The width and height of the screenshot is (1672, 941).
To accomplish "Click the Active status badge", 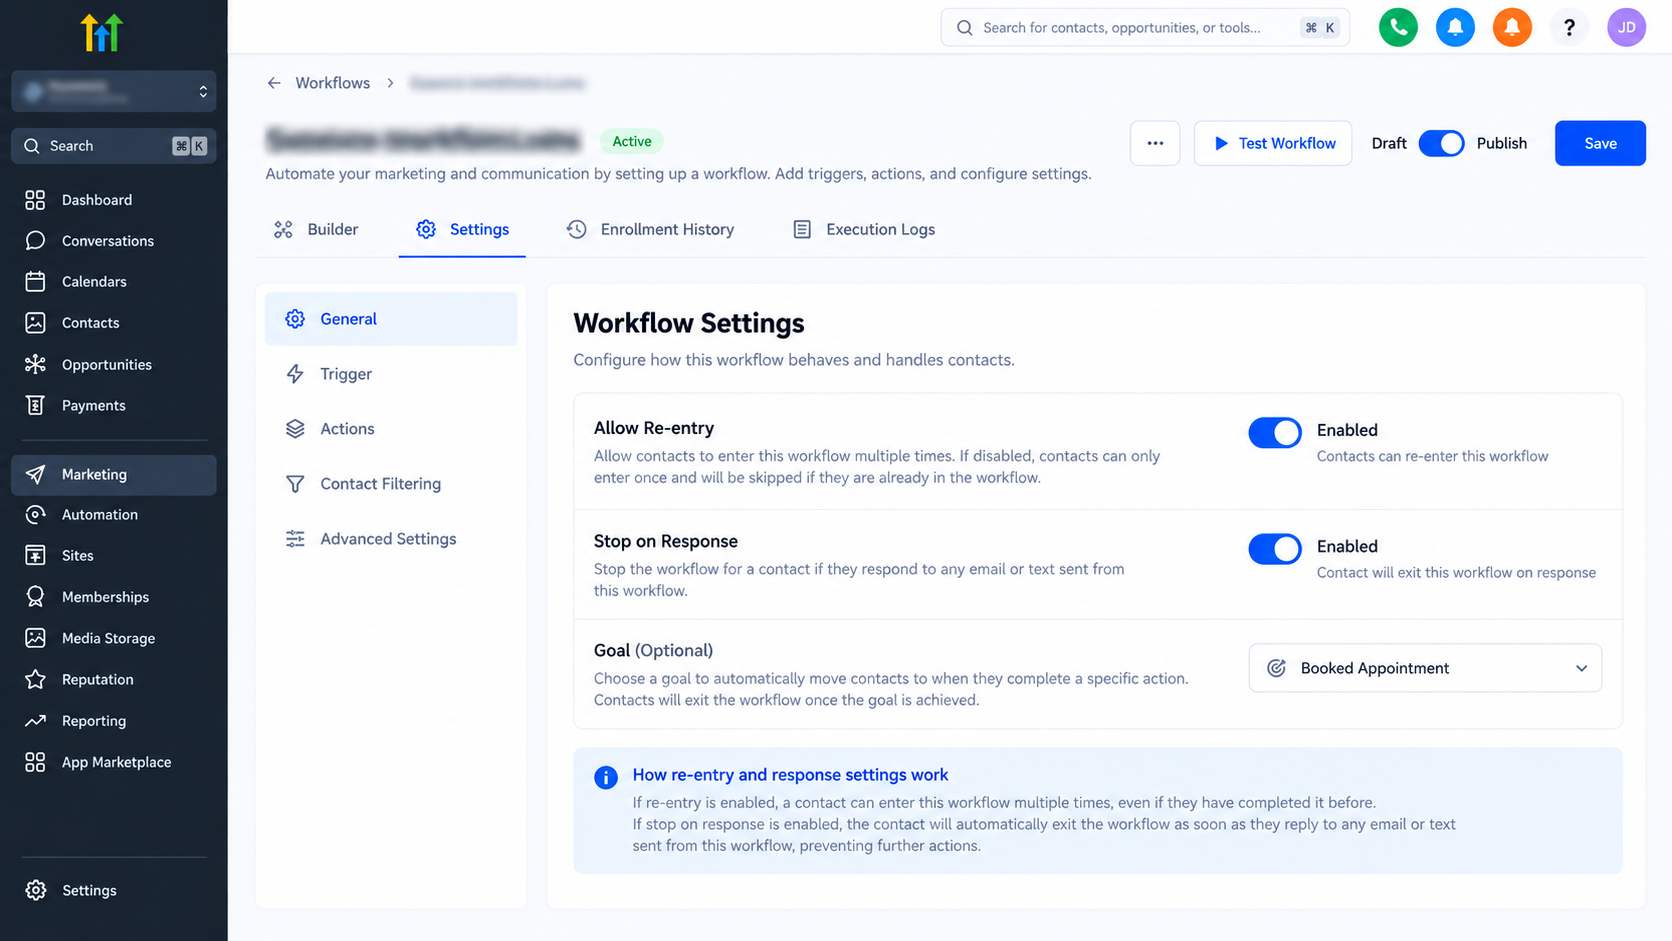I will pyautogui.click(x=632, y=141).
